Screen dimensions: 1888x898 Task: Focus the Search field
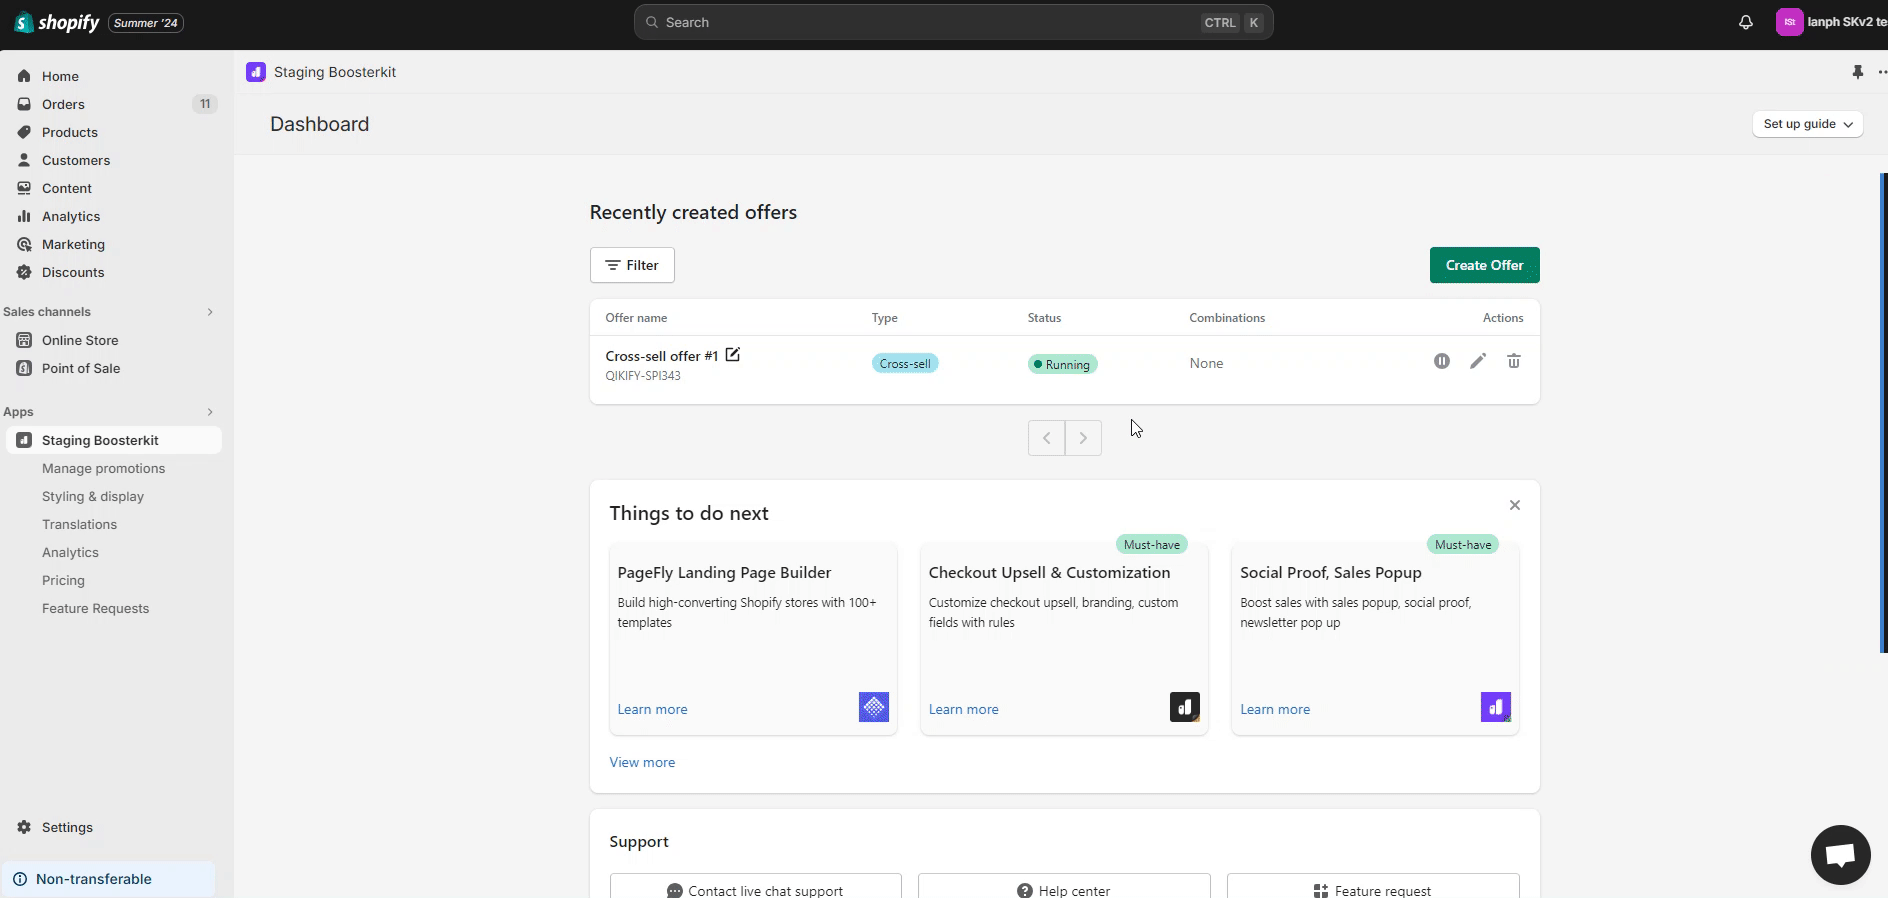coord(953,22)
